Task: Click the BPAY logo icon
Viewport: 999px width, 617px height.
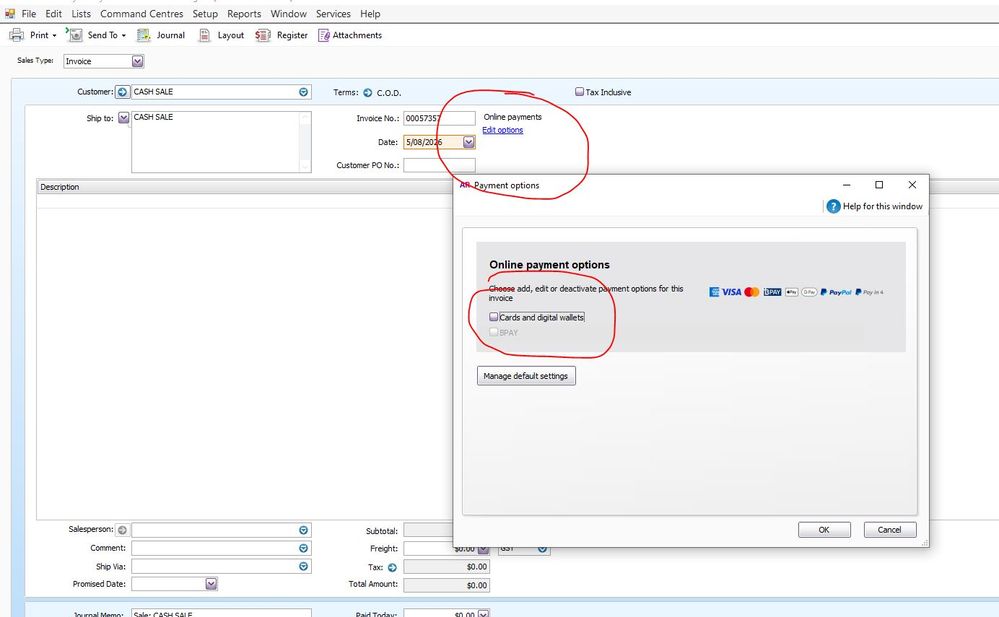Action: pos(772,292)
